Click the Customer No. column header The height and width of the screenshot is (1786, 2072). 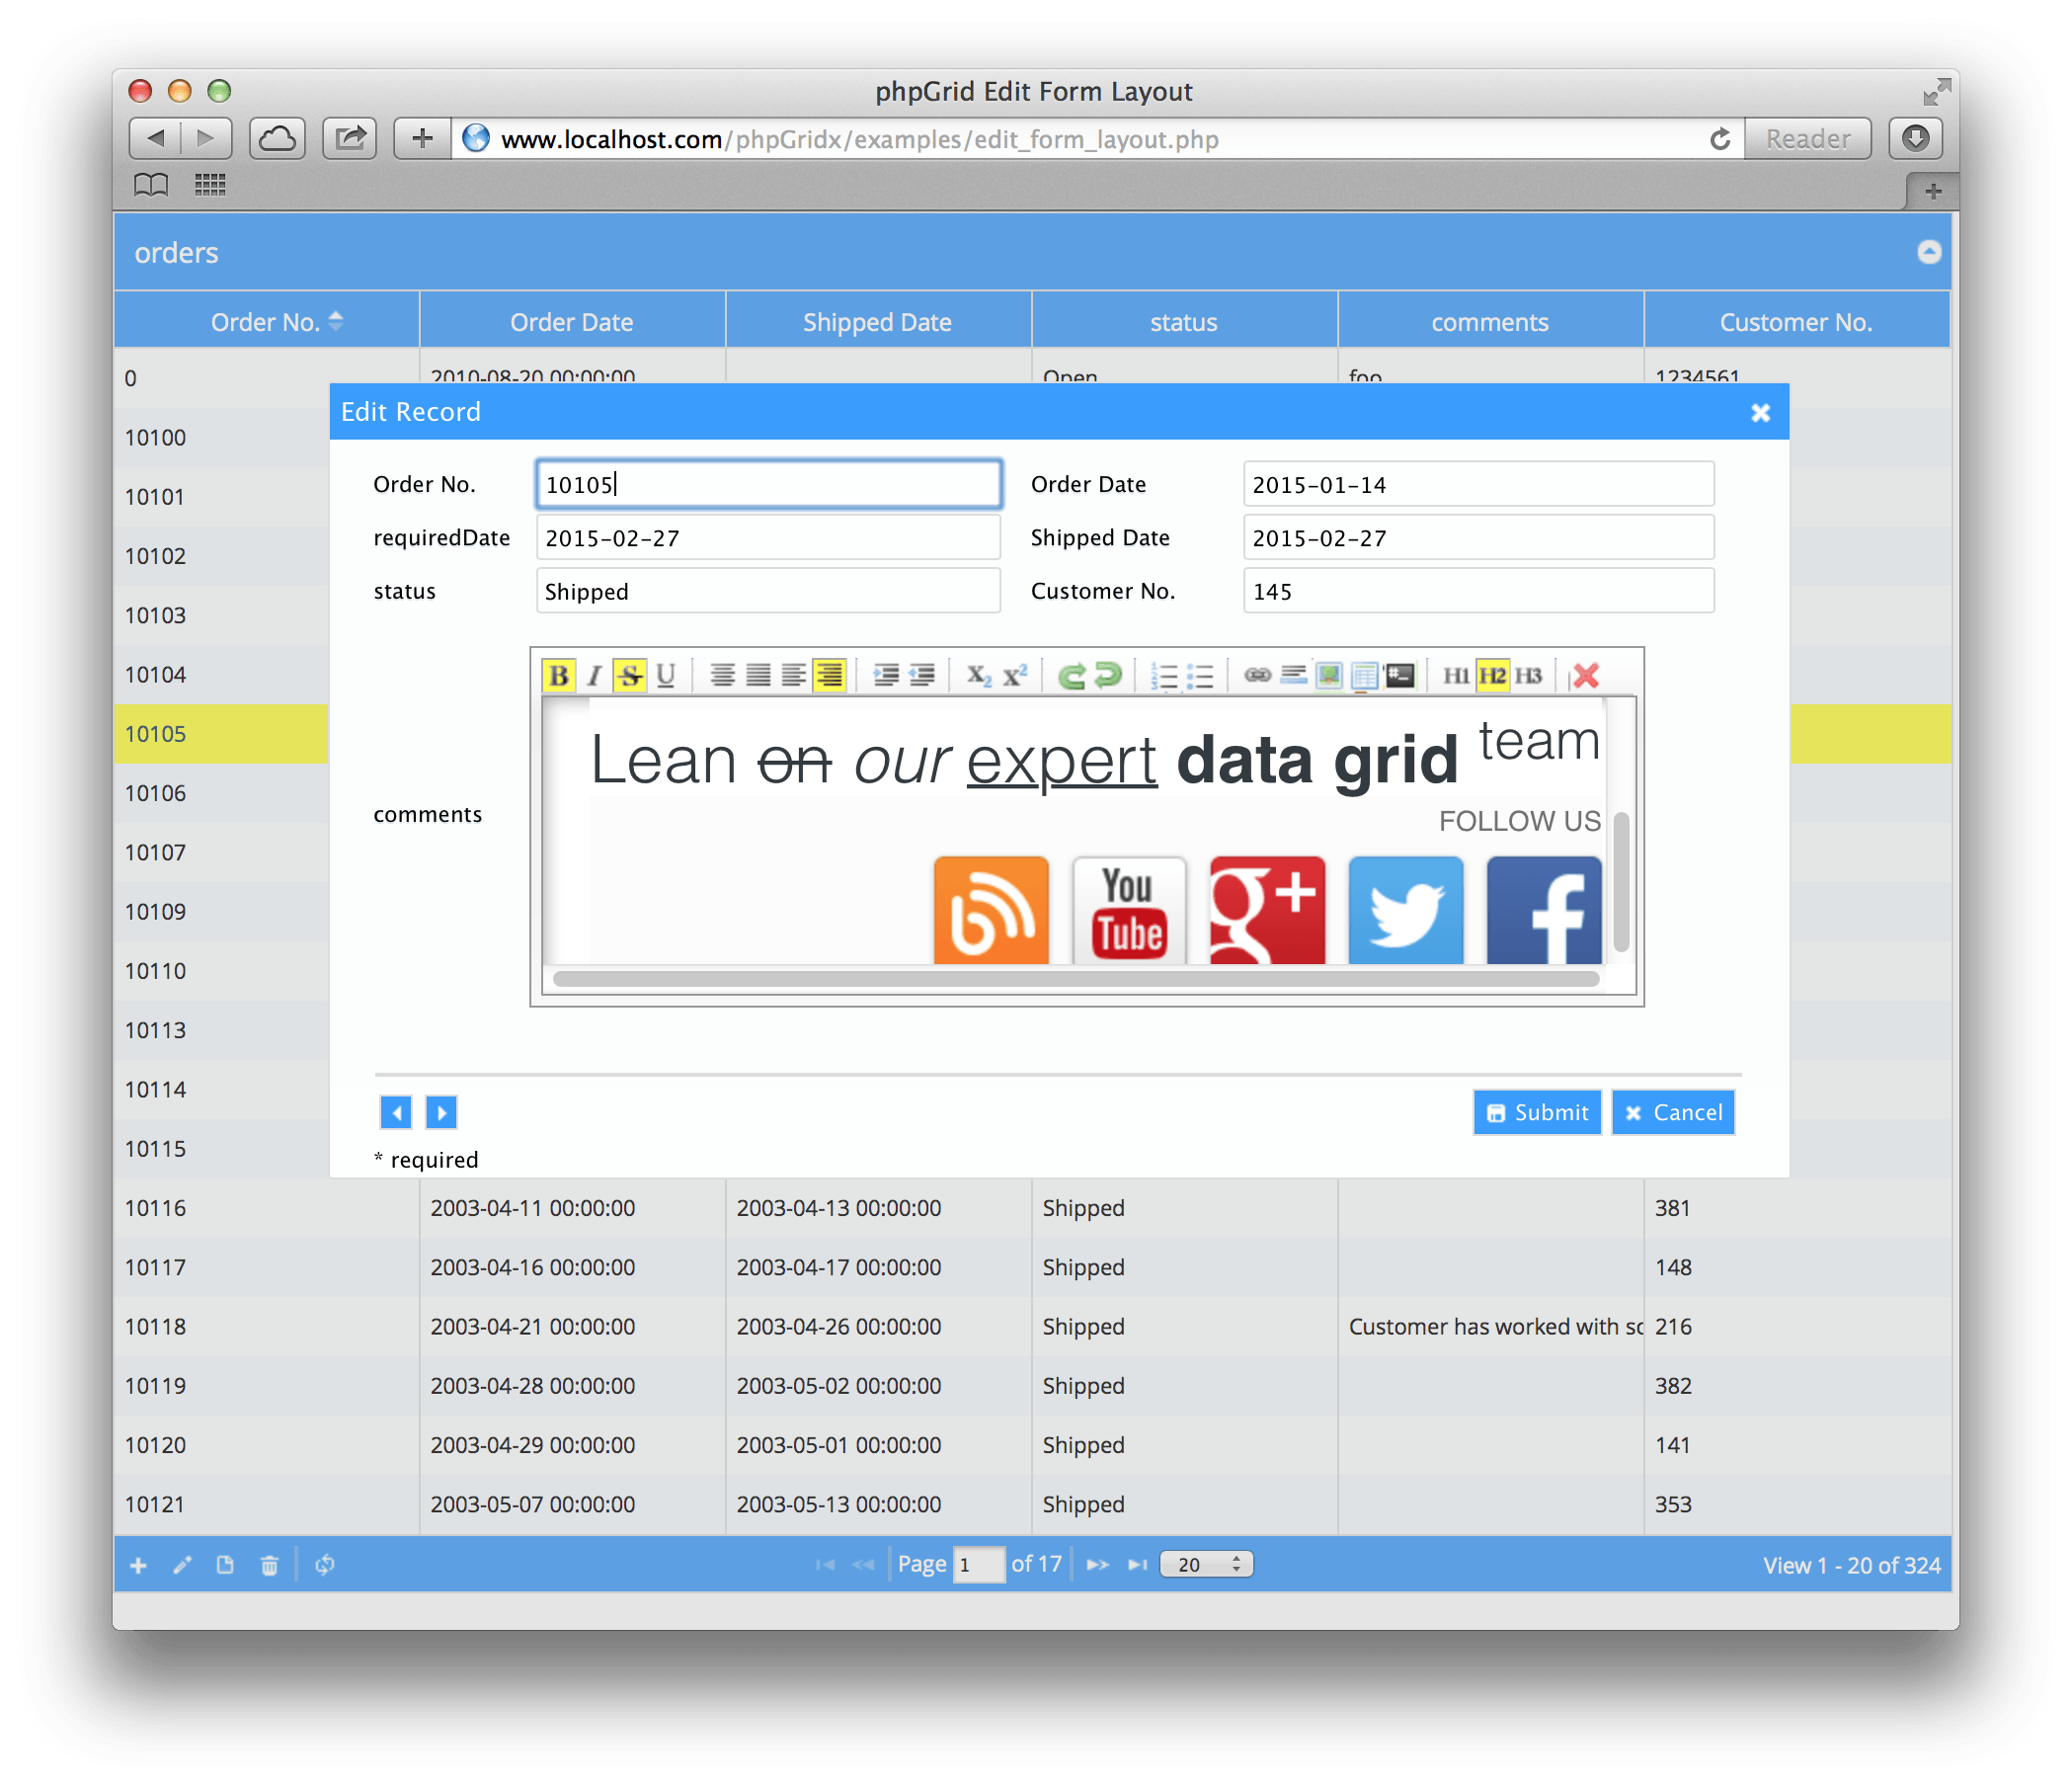point(1796,321)
